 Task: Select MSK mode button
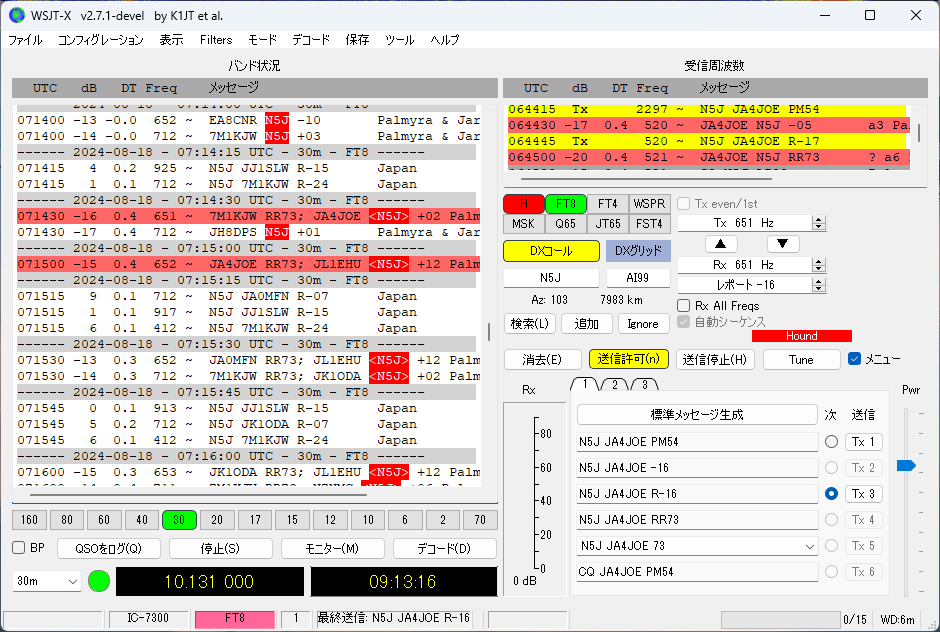click(524, 224)
